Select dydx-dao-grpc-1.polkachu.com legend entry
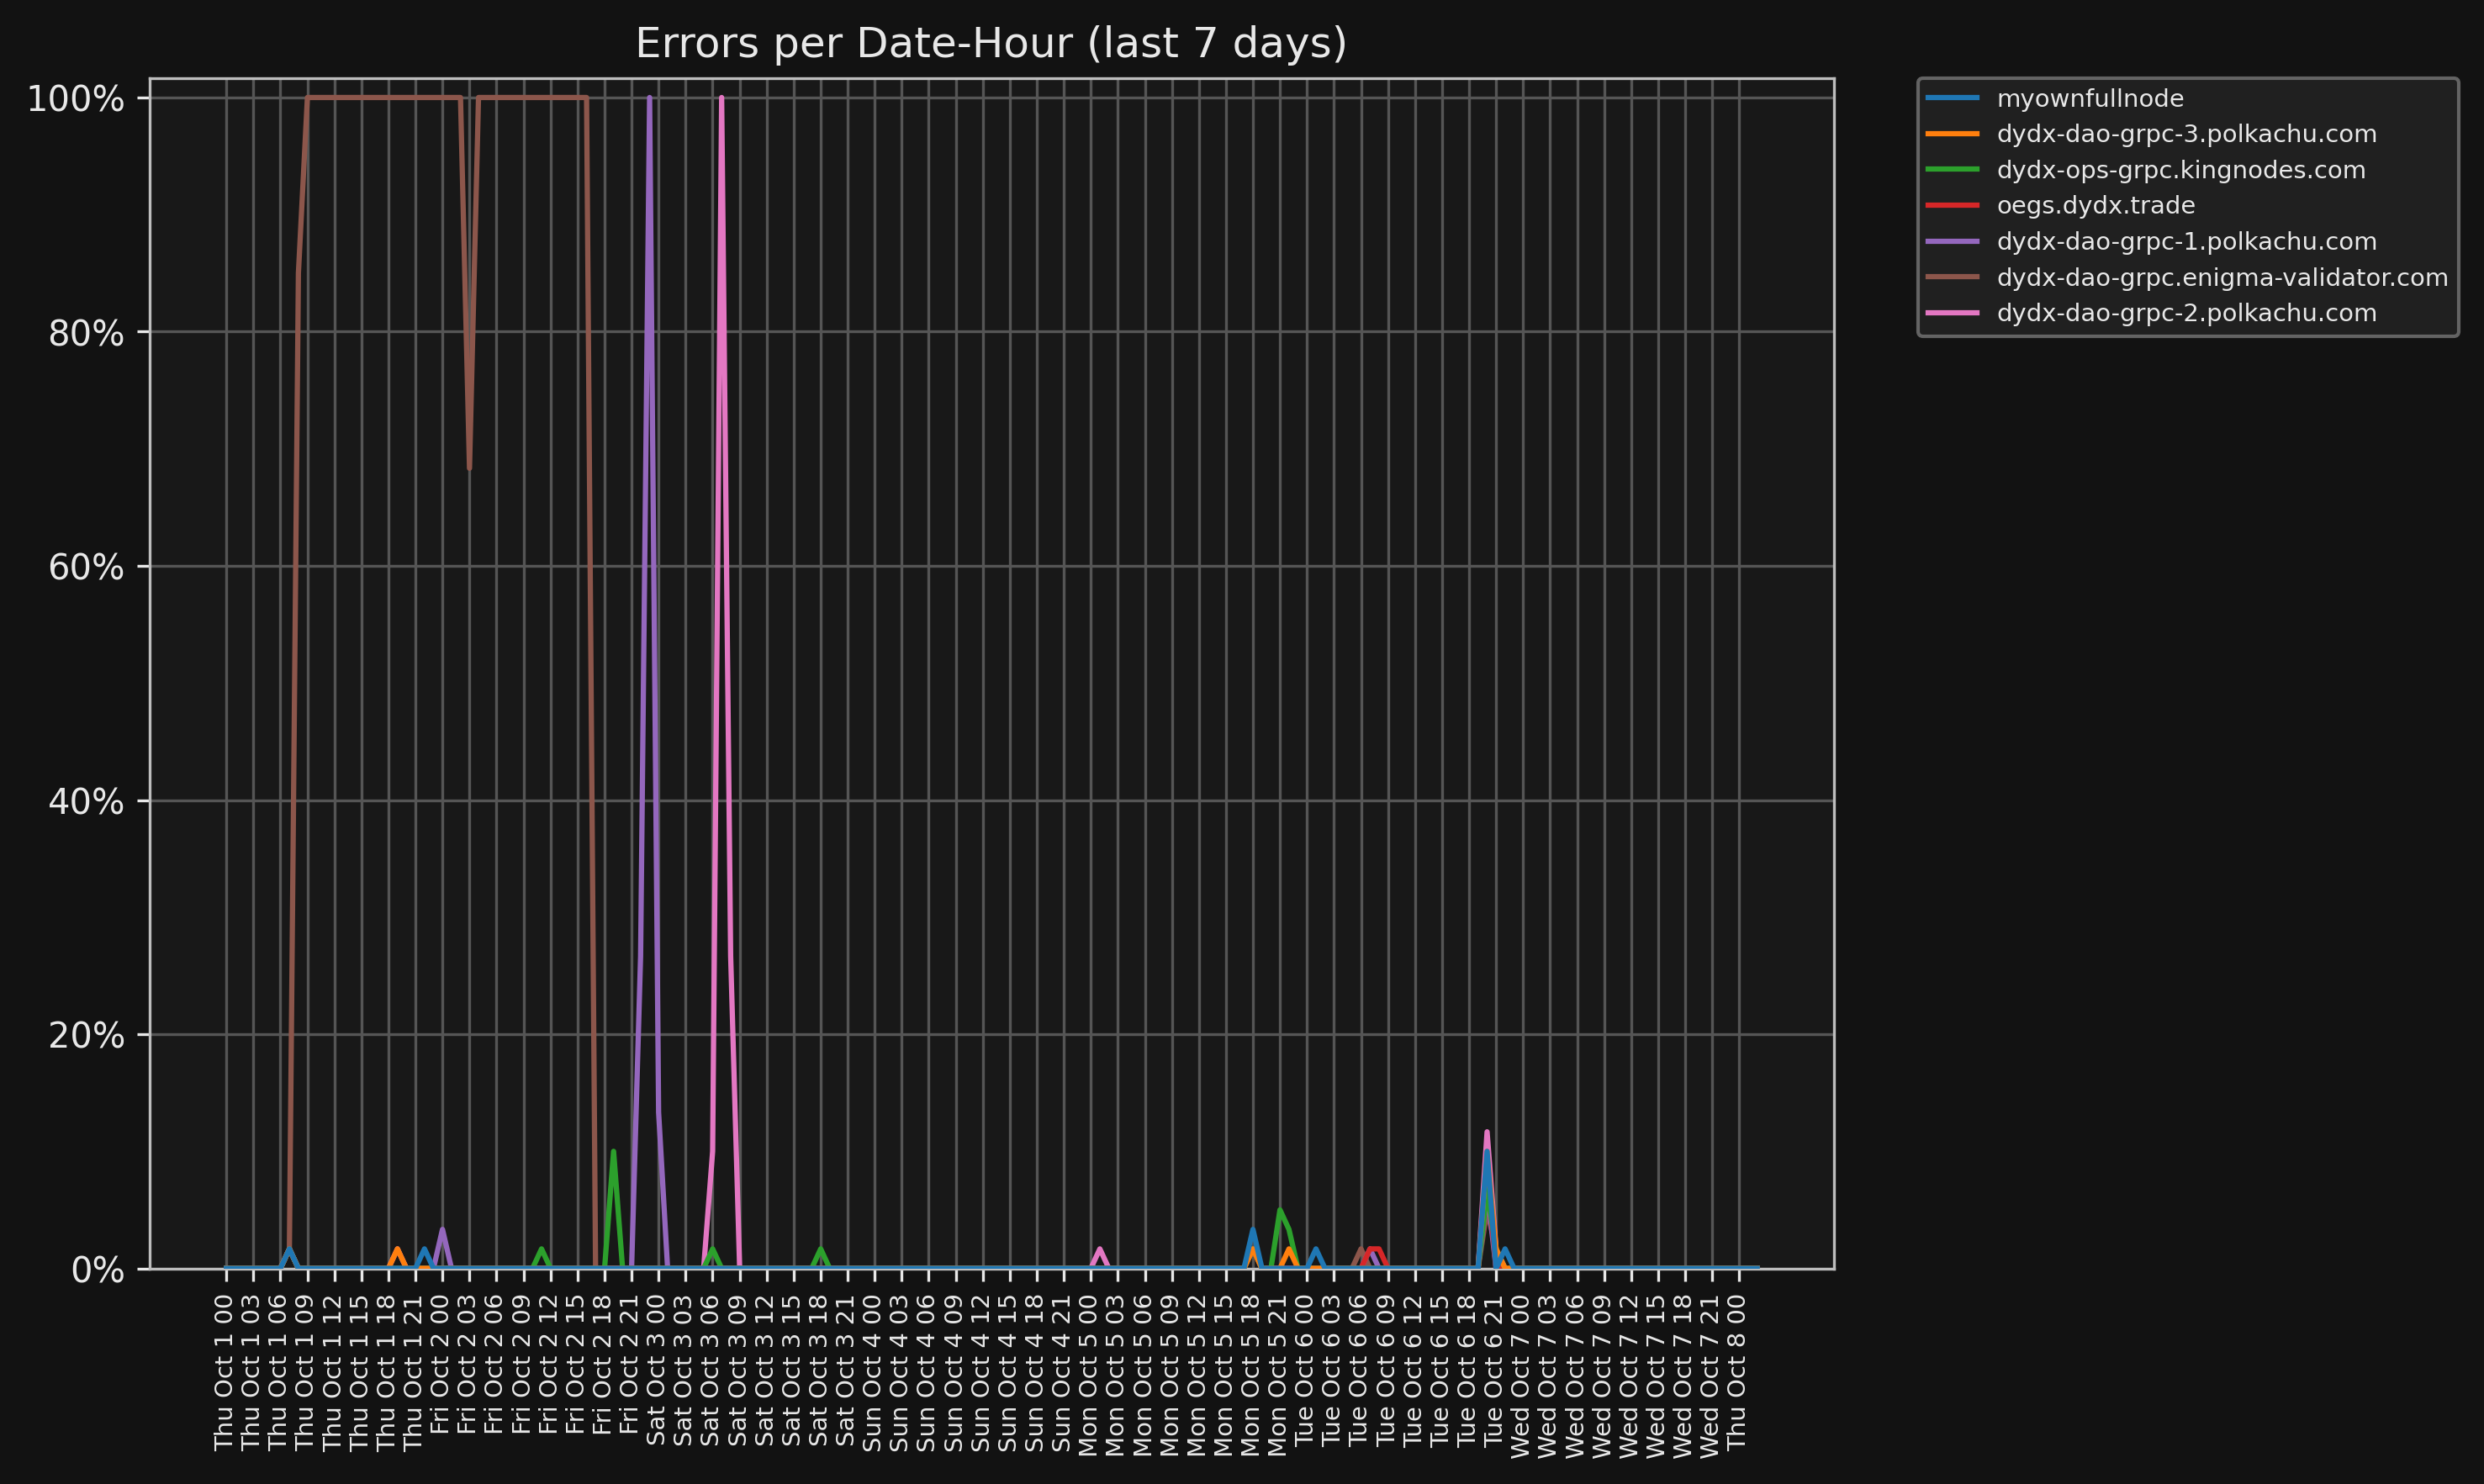This screenshot has height=1484, width=2484. coord(2186,241)
